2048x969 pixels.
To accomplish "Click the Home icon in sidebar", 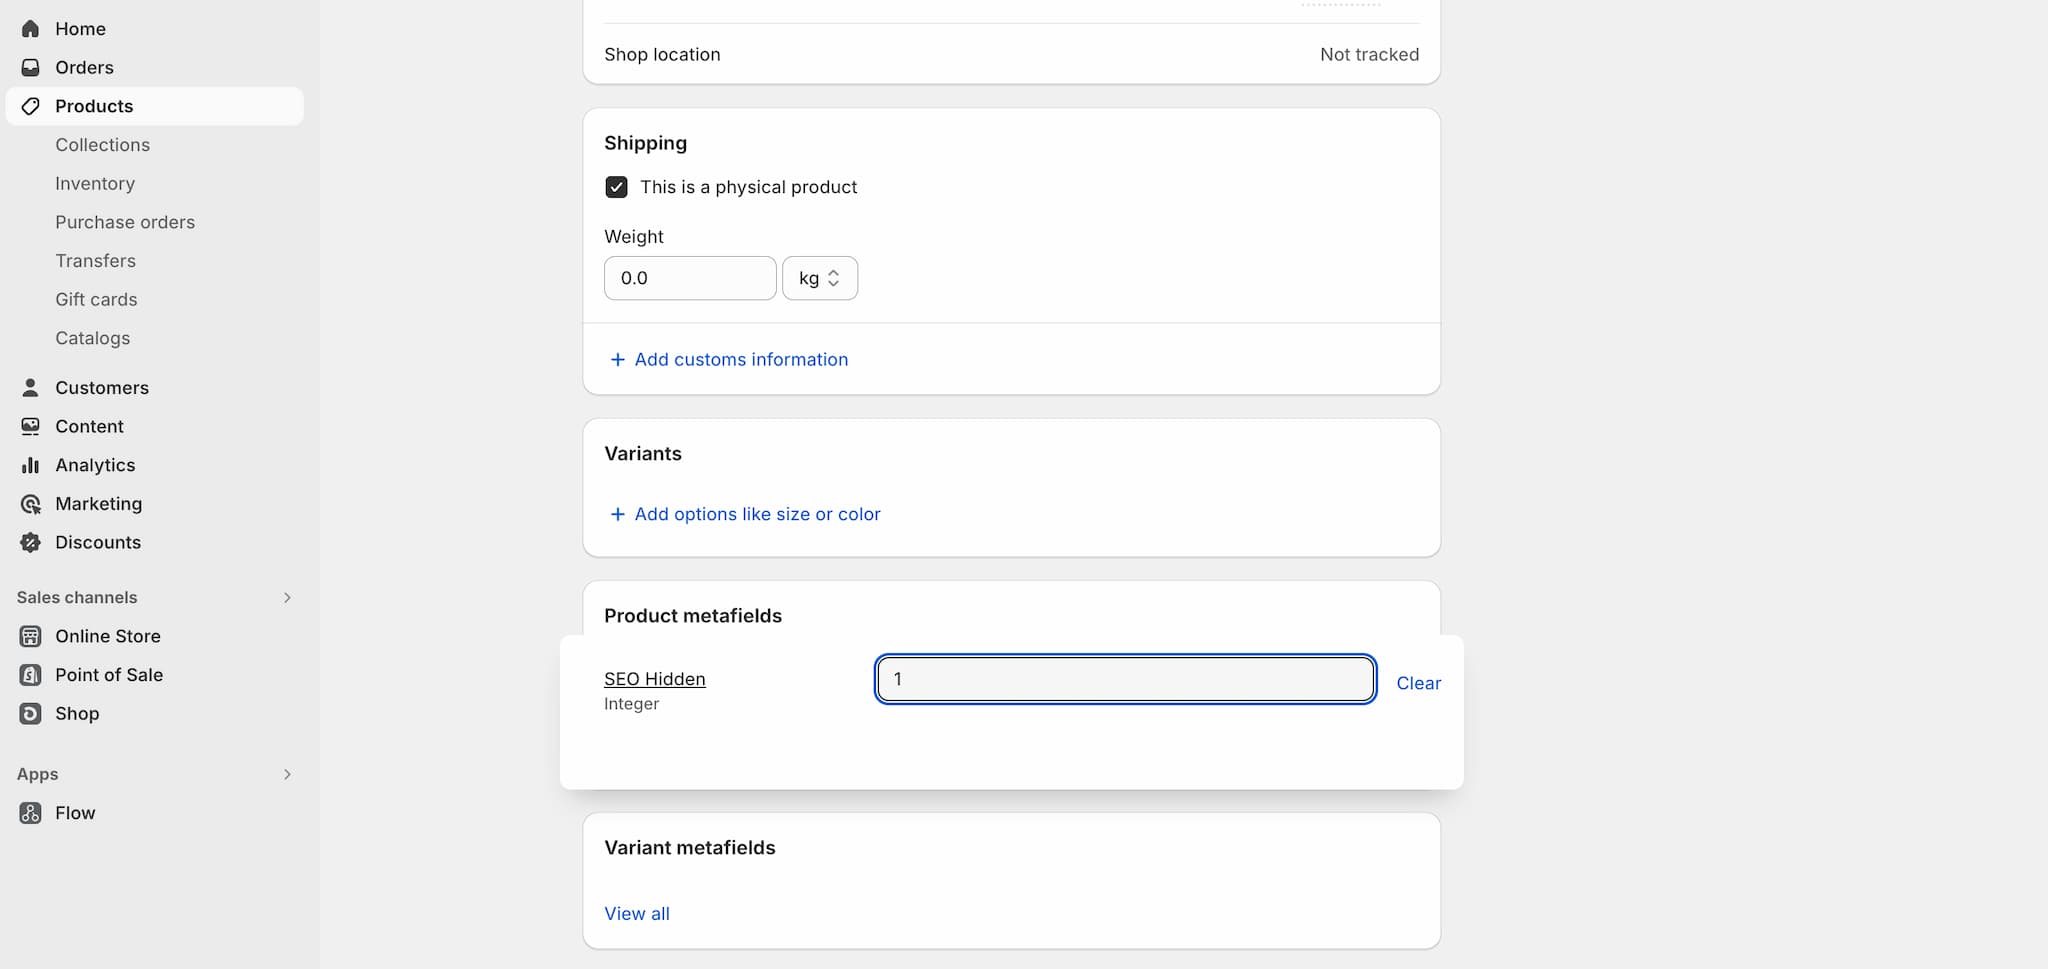I will (30, 29).
